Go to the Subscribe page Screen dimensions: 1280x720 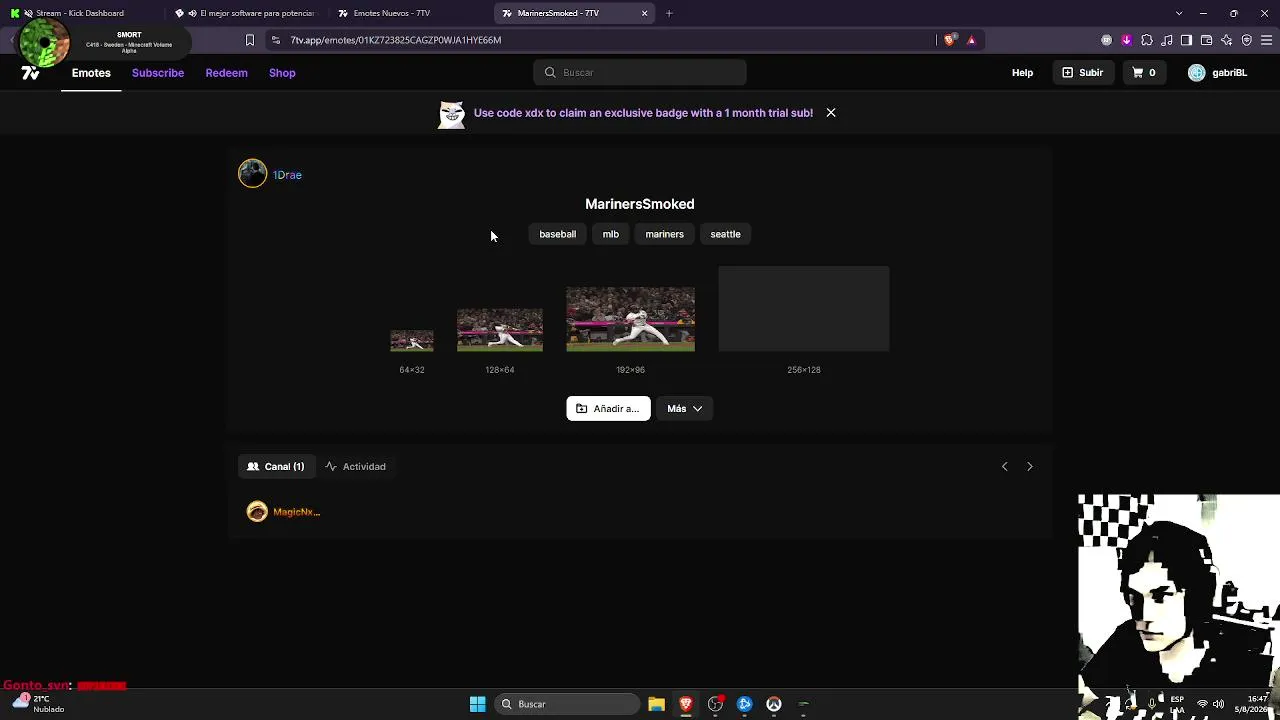click(x=158, y=73)
